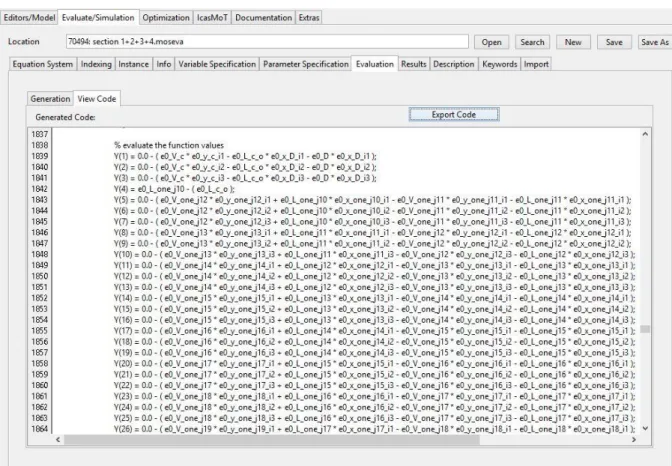This screenshot has height=466, width=672.
Task: Go to Variable Specification tab
Action: [217, 64]
